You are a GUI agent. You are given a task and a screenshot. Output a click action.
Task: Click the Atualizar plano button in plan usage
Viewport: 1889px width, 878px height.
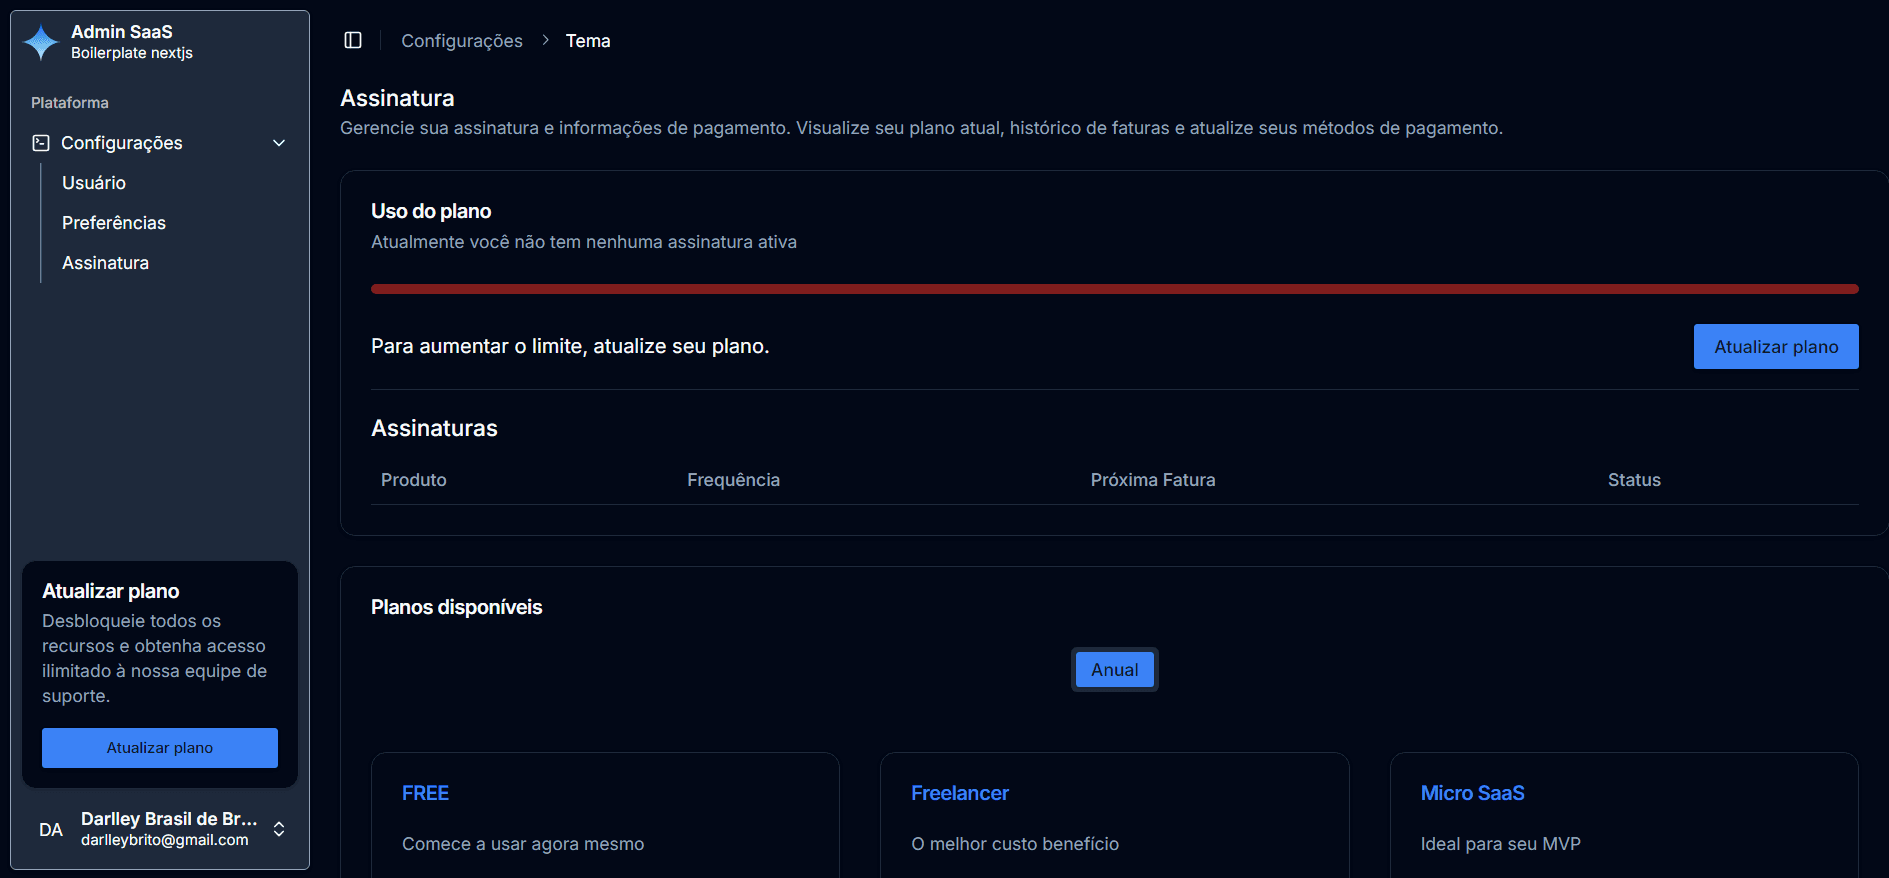[1776, 346]
